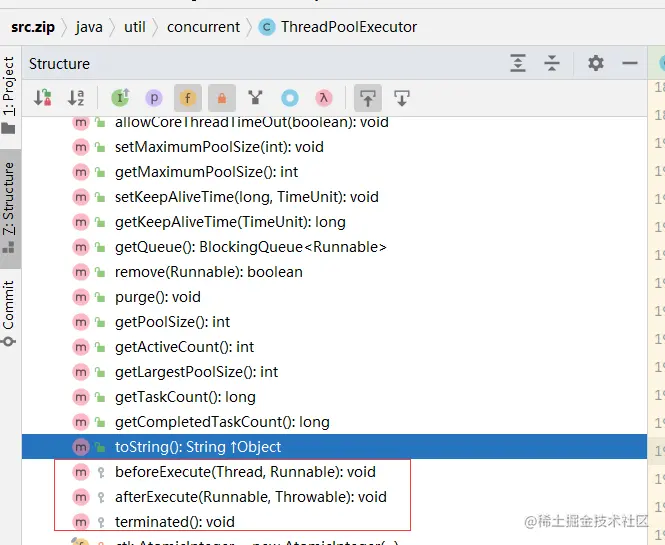This screenshot has height=545, width=665.
Task: Click the concurrent breadcrumb
Action: click(x=203, y=27)
